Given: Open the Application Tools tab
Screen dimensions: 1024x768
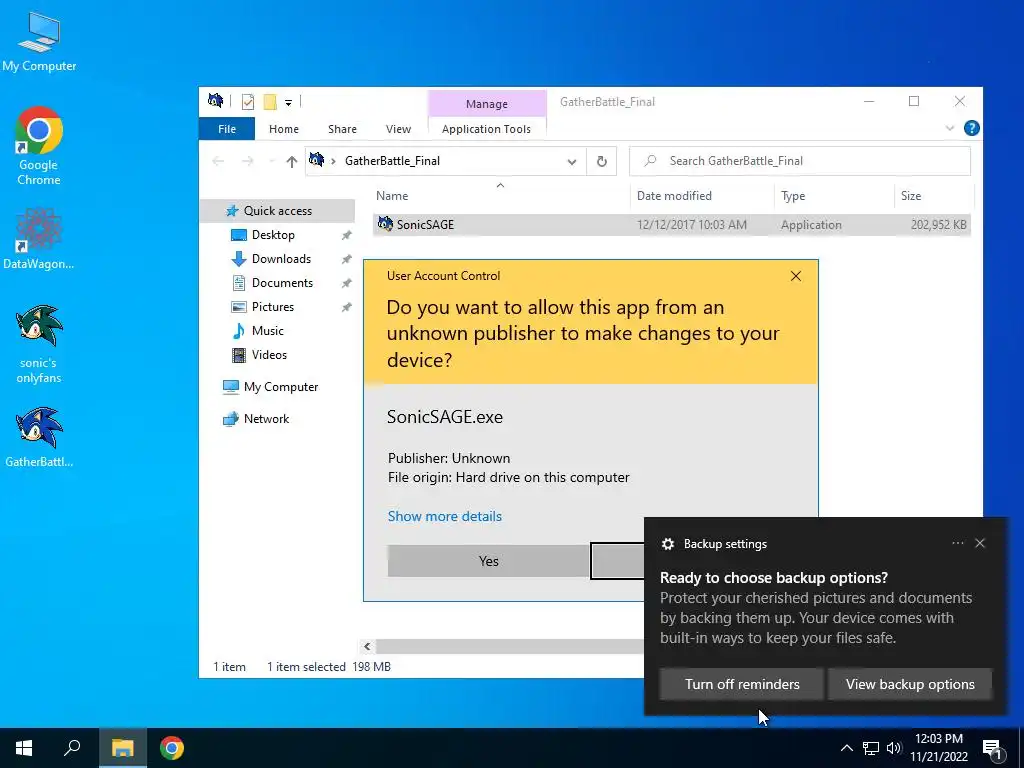Looking at the screenshot, I should pos(487,129).
